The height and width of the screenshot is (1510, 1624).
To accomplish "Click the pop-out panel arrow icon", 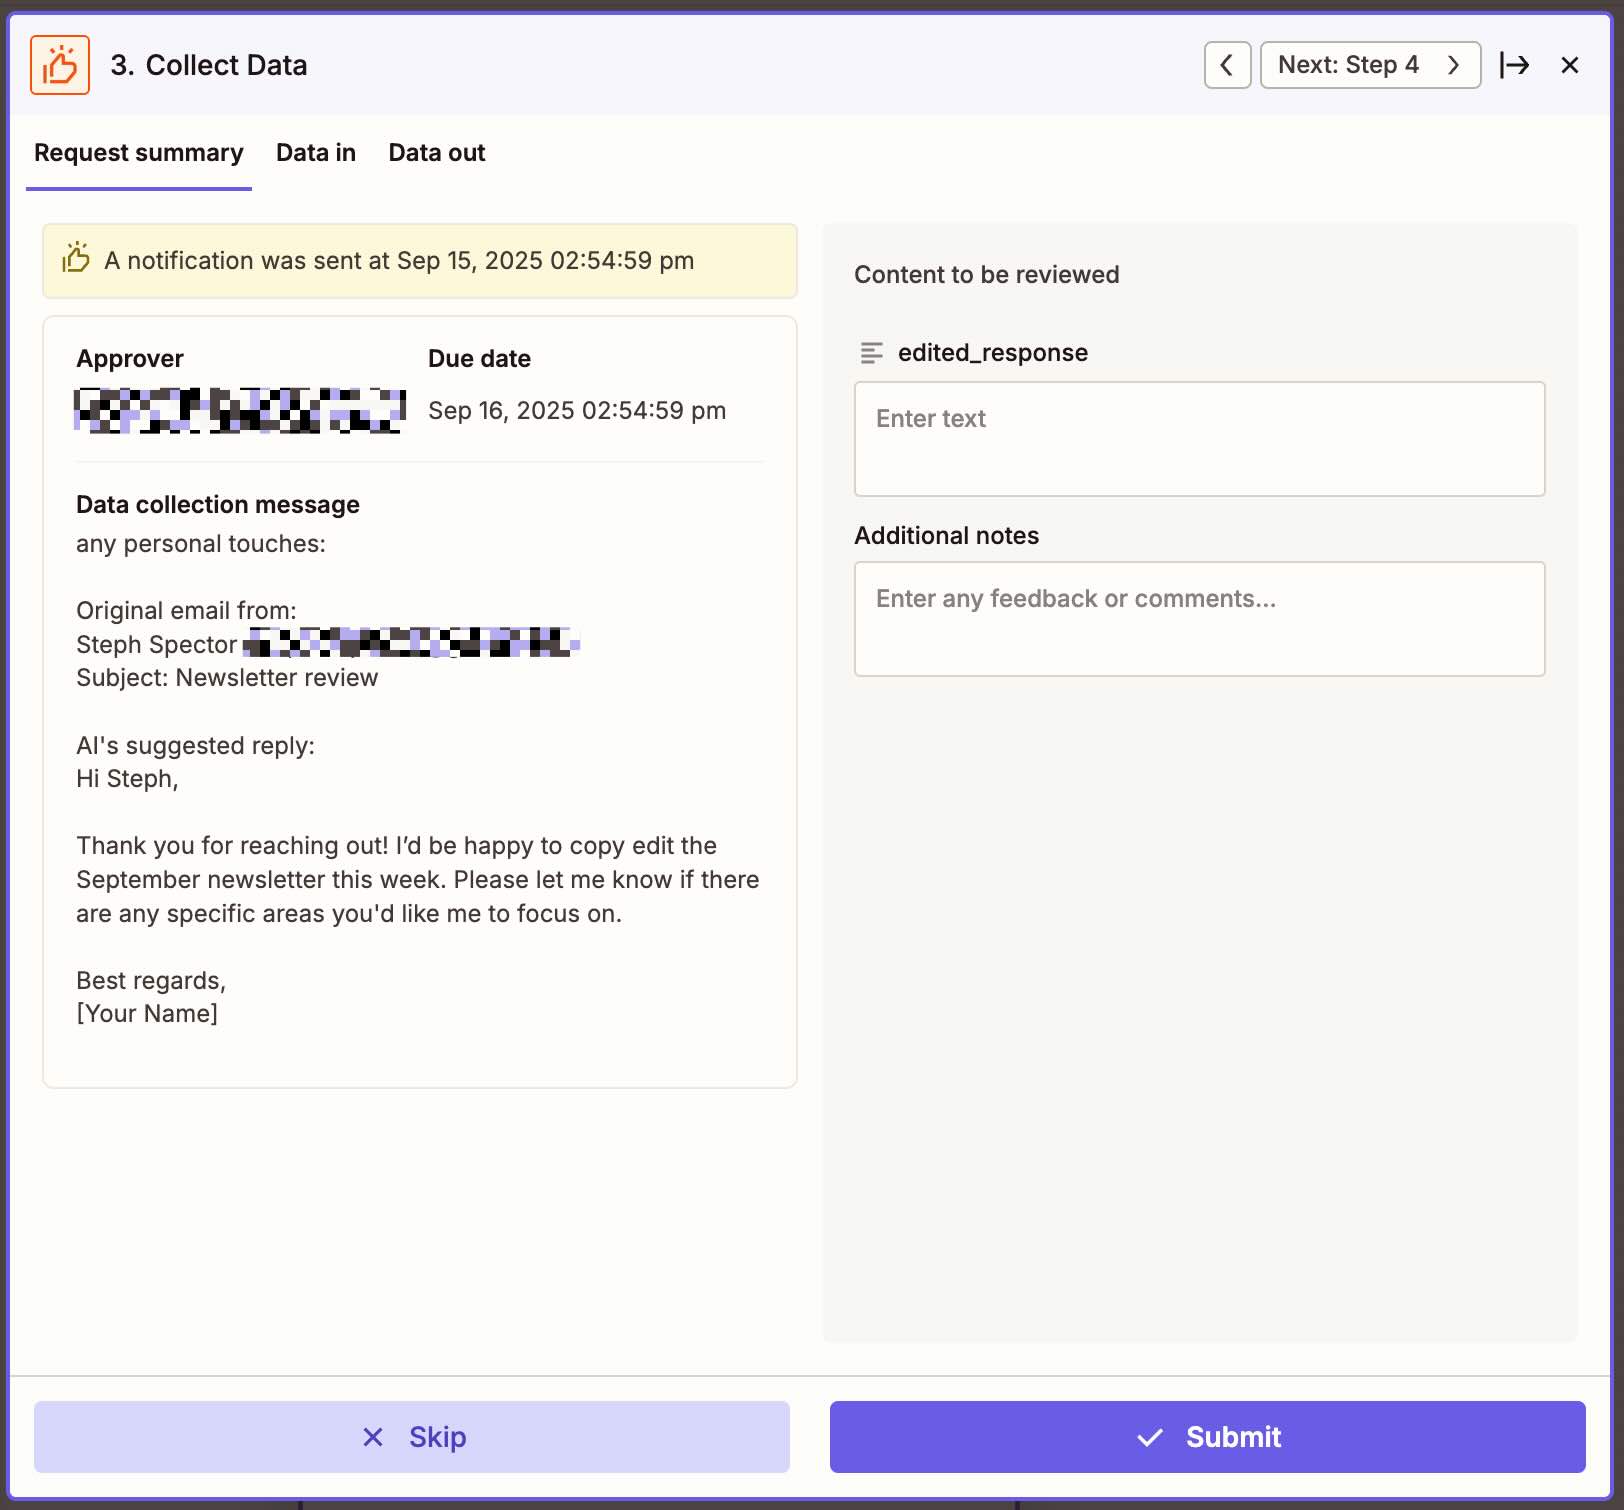I will click(x=1517, y=64).
